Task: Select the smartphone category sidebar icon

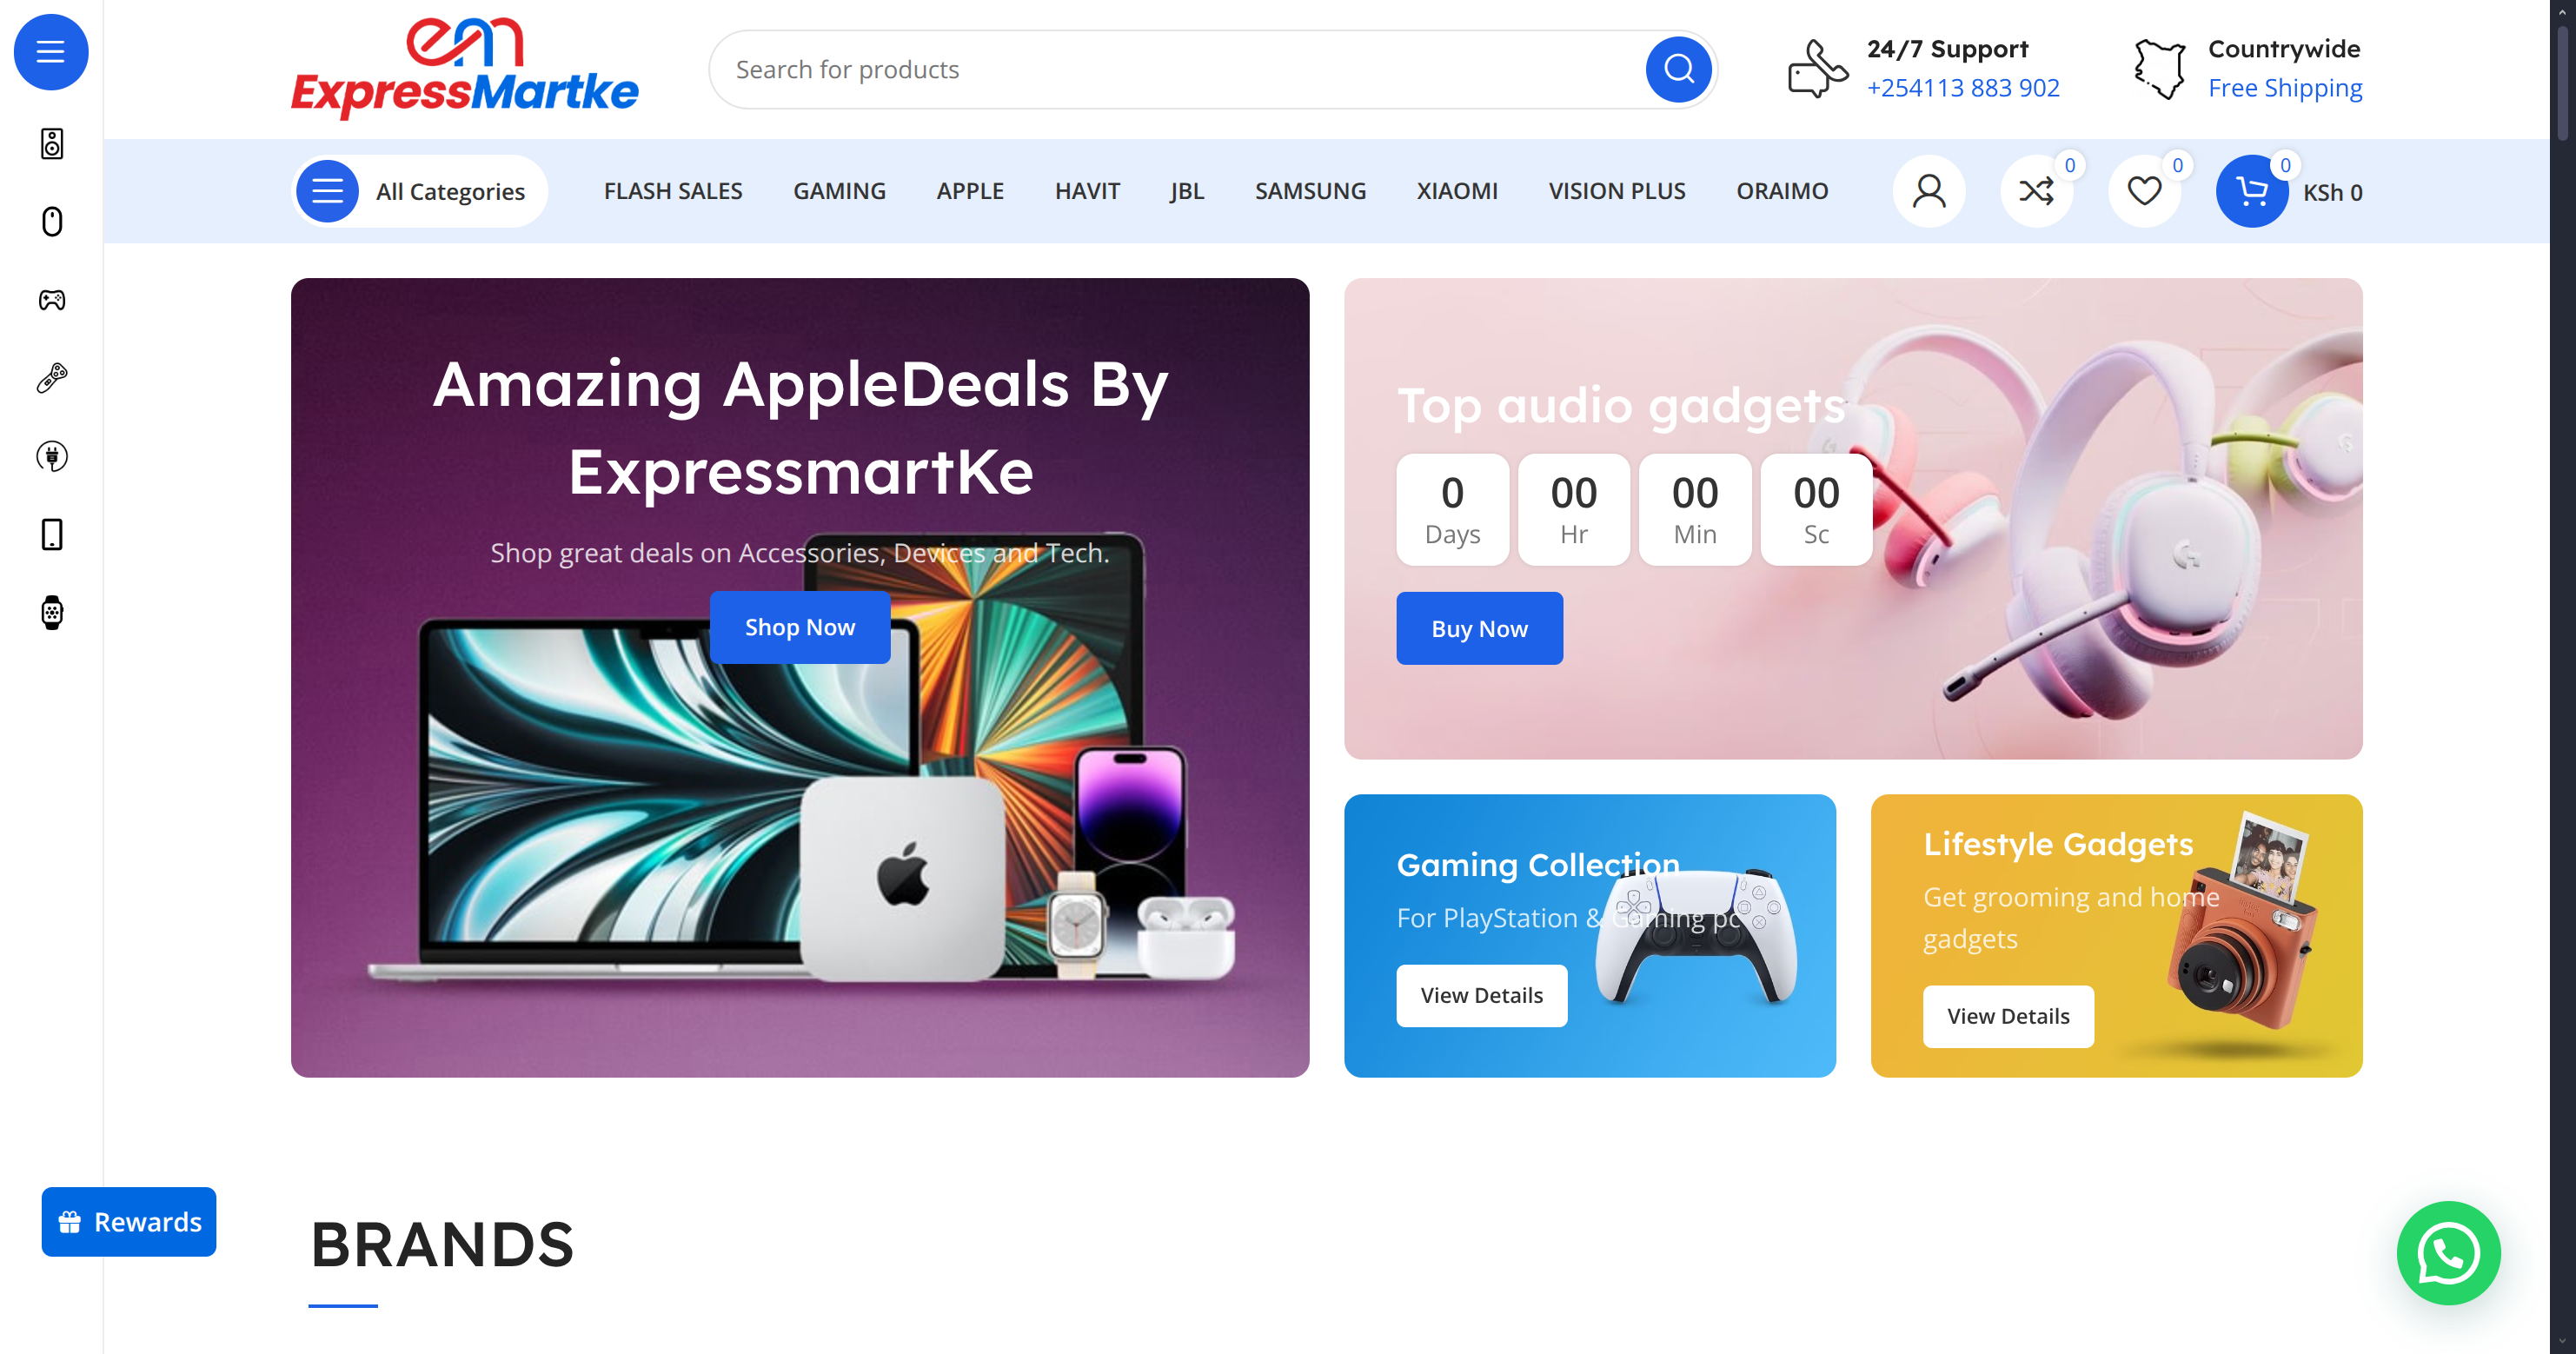Action: (x=52, y=534)
